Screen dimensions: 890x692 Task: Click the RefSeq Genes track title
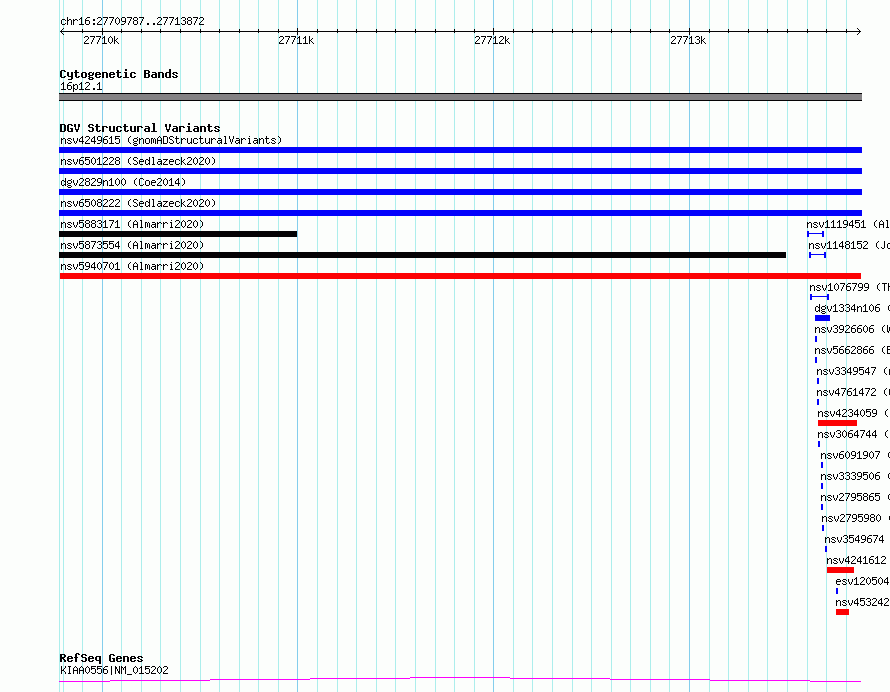coord(101,659)
